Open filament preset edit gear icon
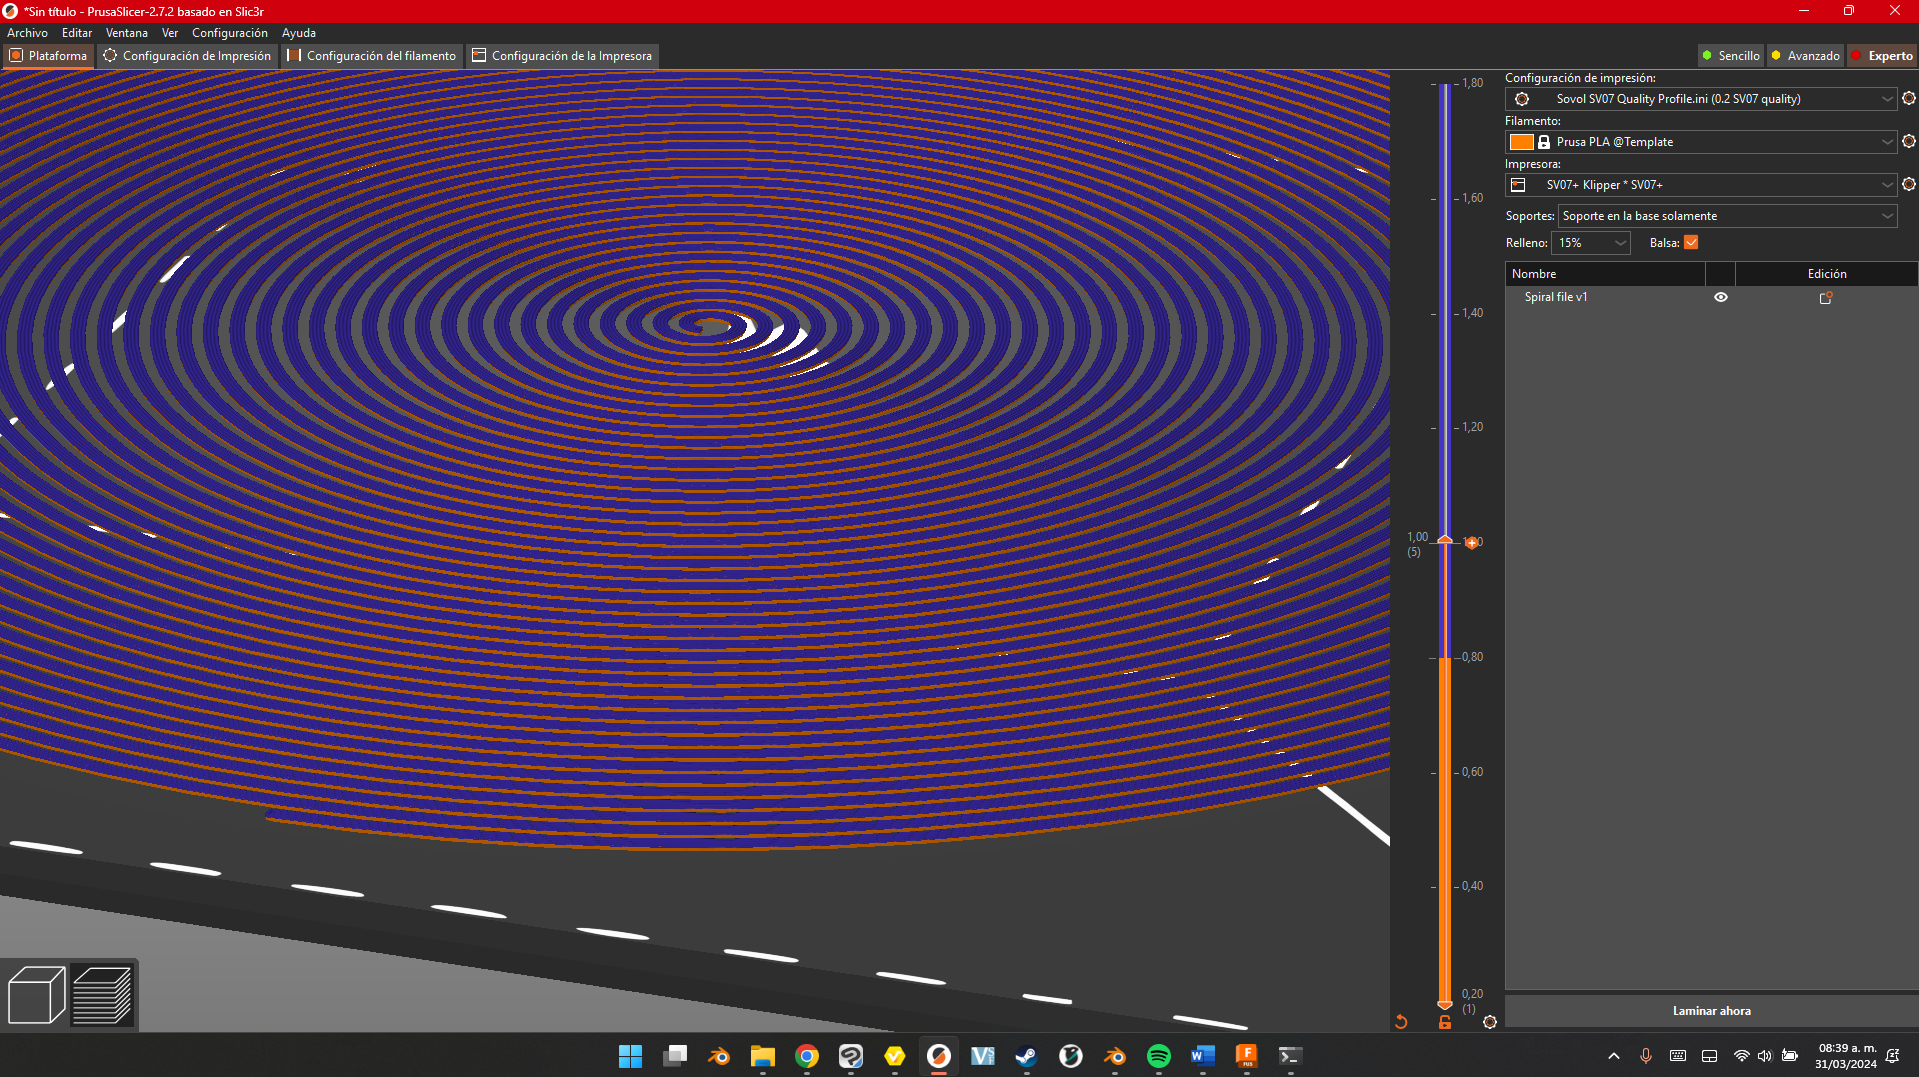 1908,141
